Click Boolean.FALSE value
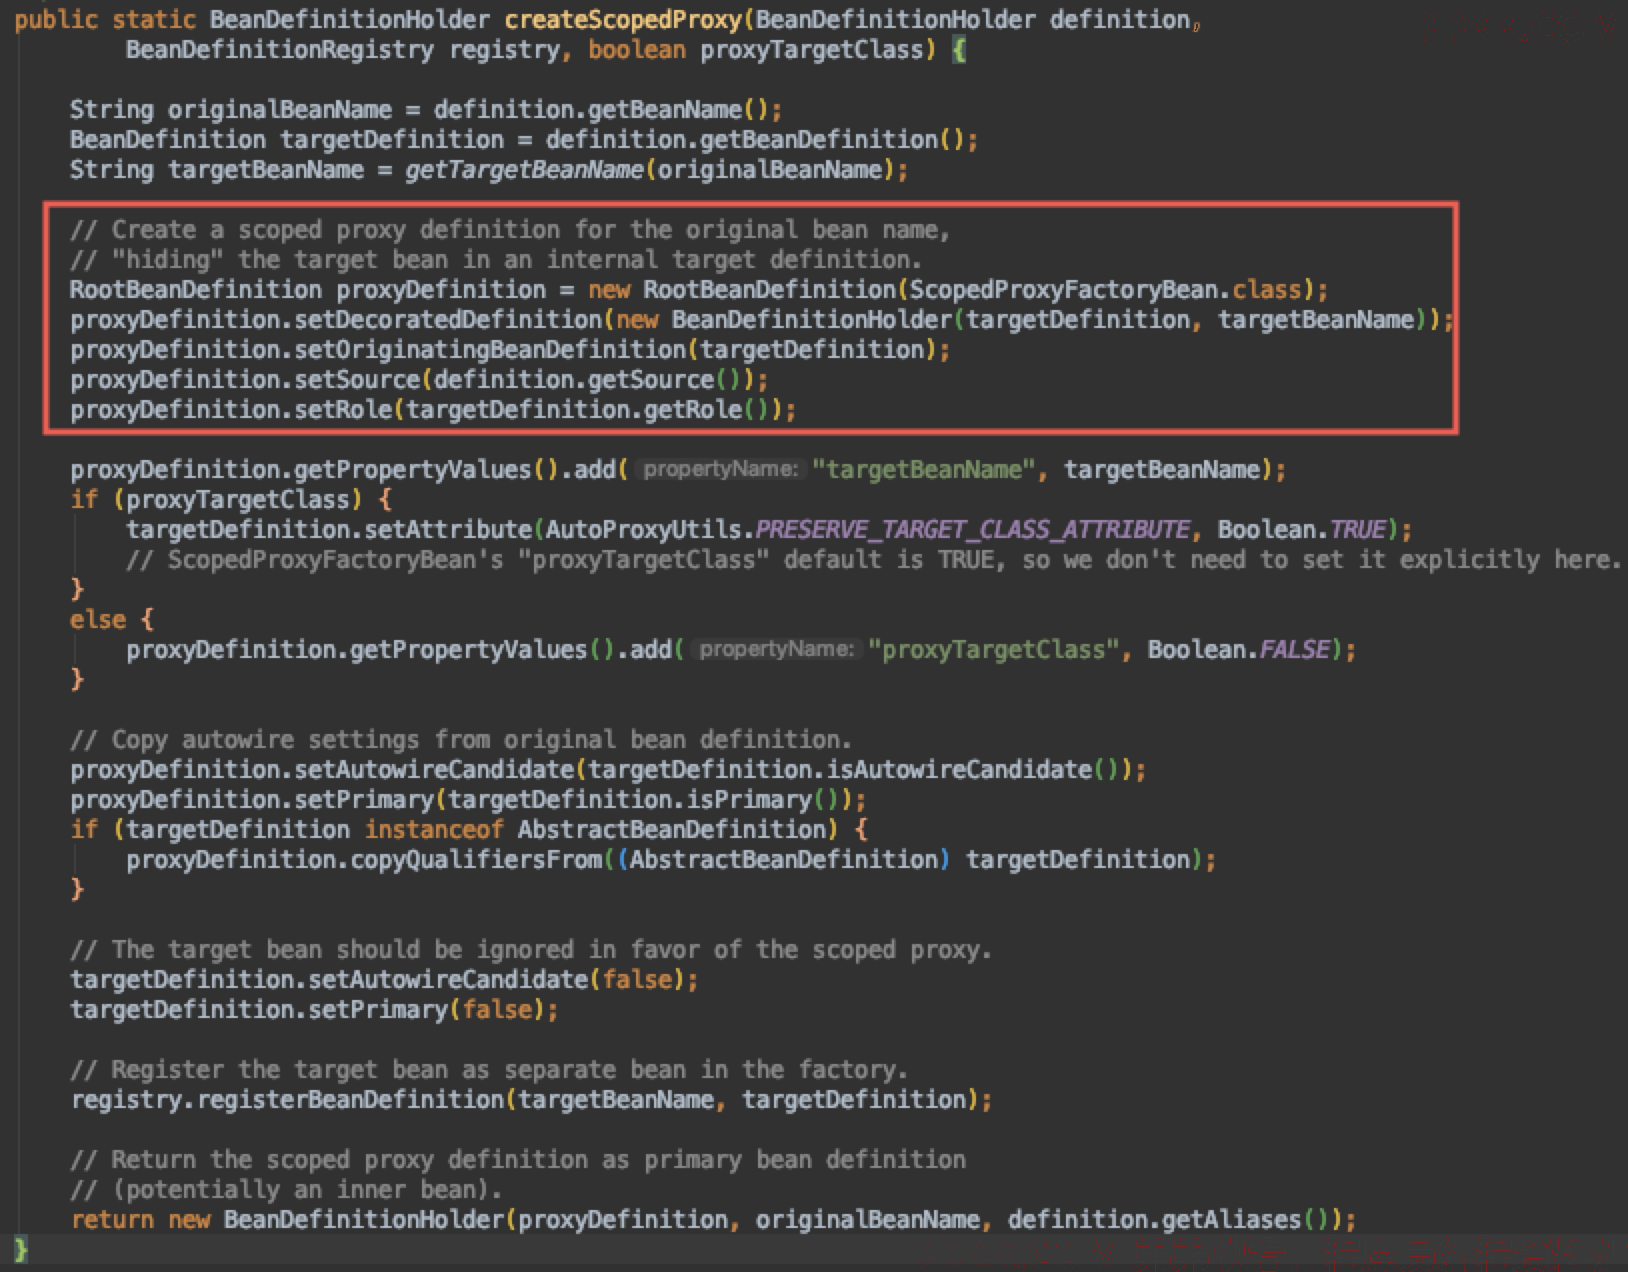The height and width of the screenshot is (1272, 1628). point(1239,650)
